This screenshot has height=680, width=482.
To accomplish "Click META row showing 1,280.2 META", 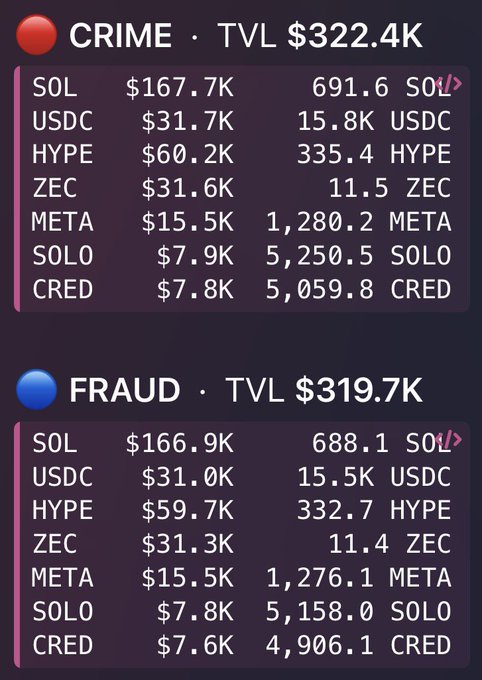I will 242,222.
